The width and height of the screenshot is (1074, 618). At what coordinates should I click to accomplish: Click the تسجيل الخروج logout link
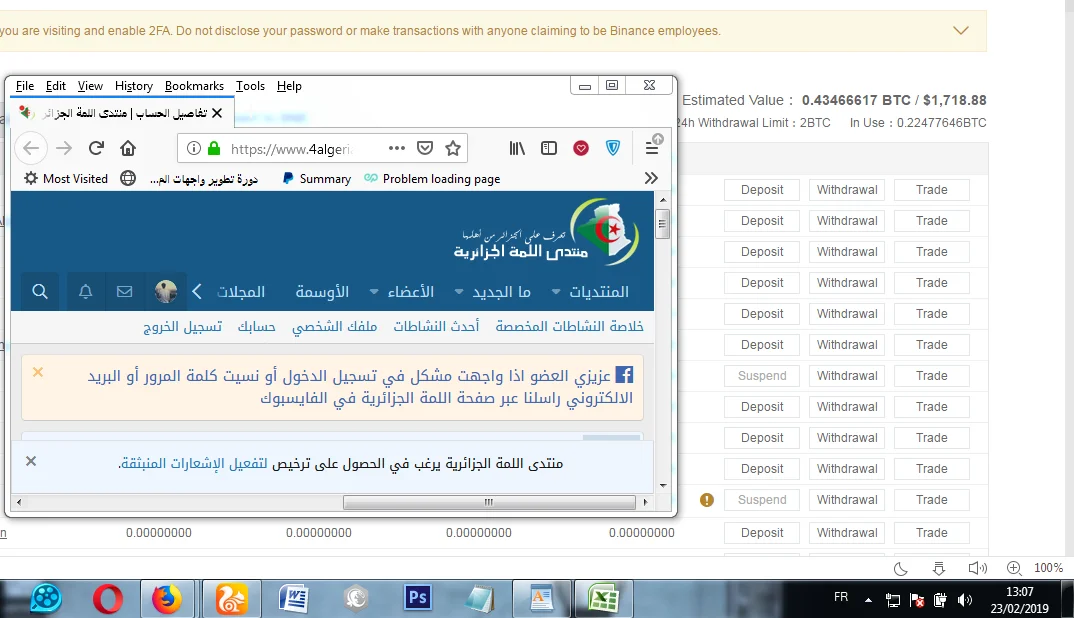(x=182, y=327)
